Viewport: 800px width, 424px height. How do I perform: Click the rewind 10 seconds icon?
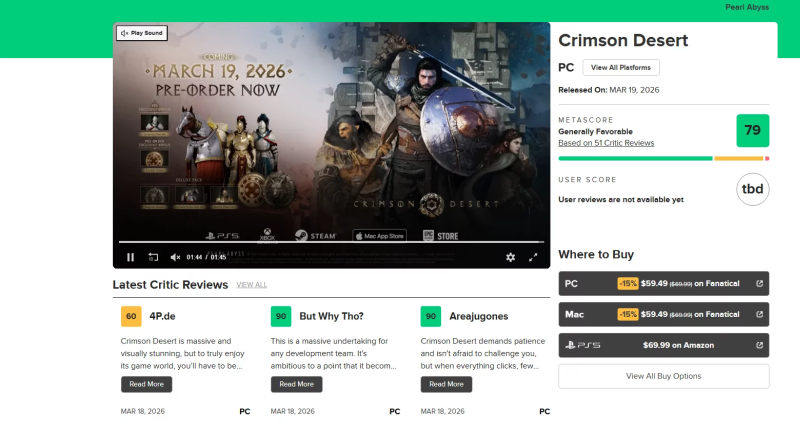coord(153,257)
